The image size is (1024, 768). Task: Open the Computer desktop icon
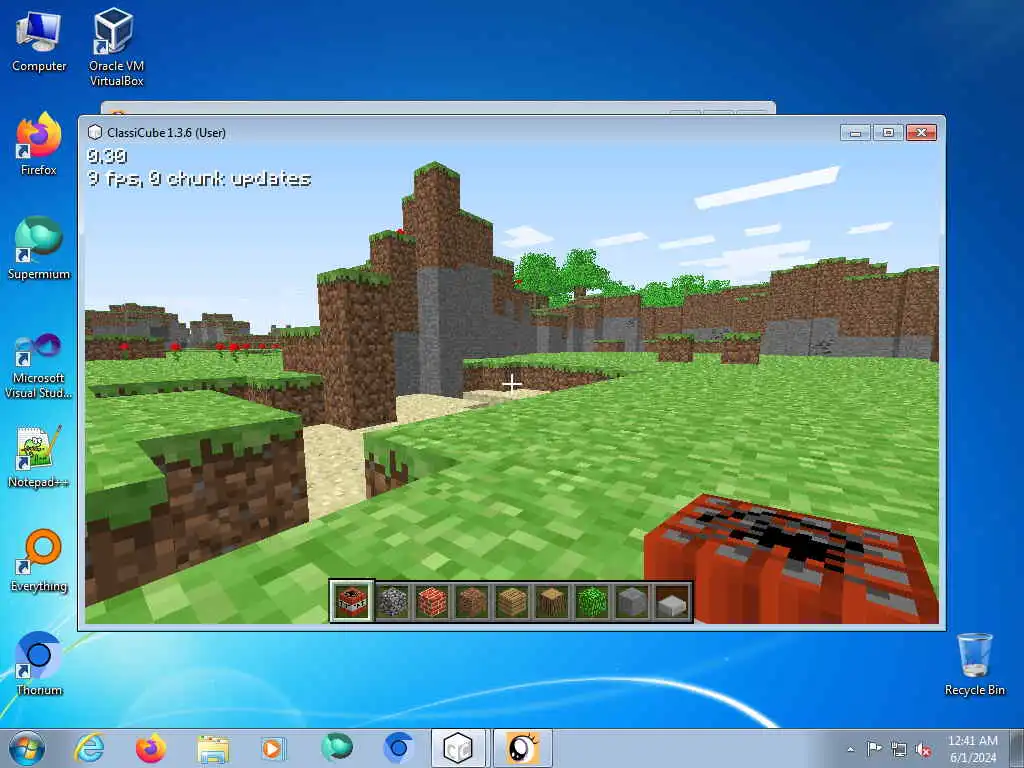pos(39,40)
